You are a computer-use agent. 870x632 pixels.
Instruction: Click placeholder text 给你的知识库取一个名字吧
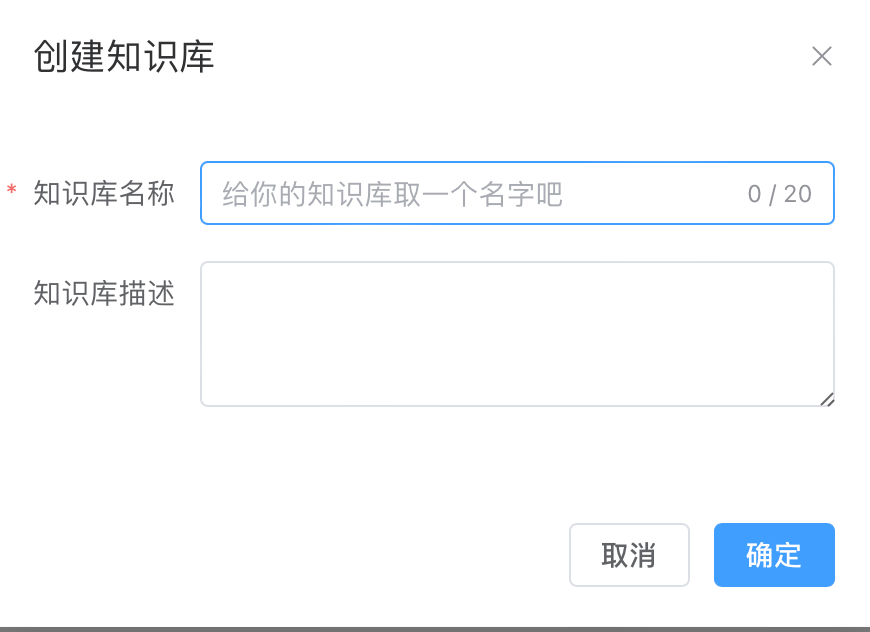pos(393,194)
